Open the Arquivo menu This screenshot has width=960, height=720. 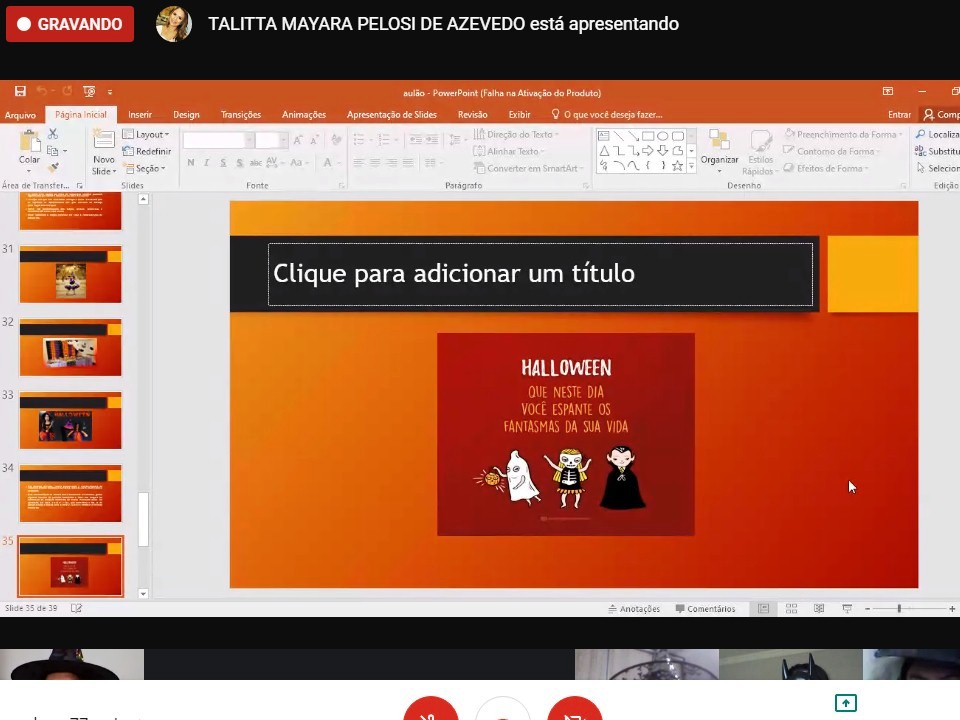[20, 114]
